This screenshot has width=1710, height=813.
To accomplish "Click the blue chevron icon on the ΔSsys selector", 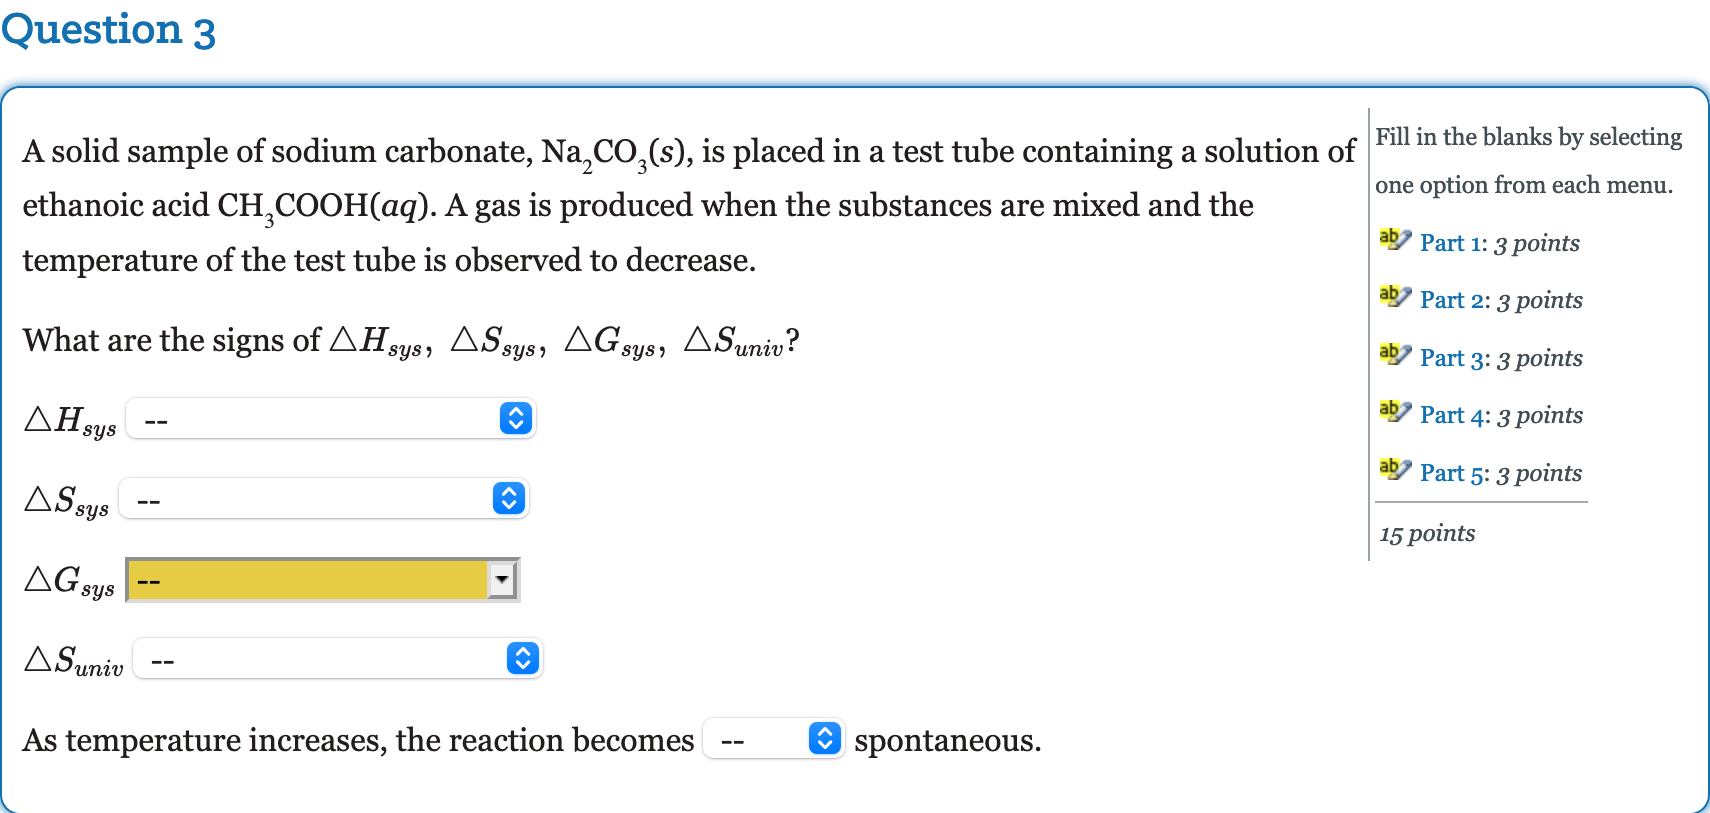I will (510, 498).
